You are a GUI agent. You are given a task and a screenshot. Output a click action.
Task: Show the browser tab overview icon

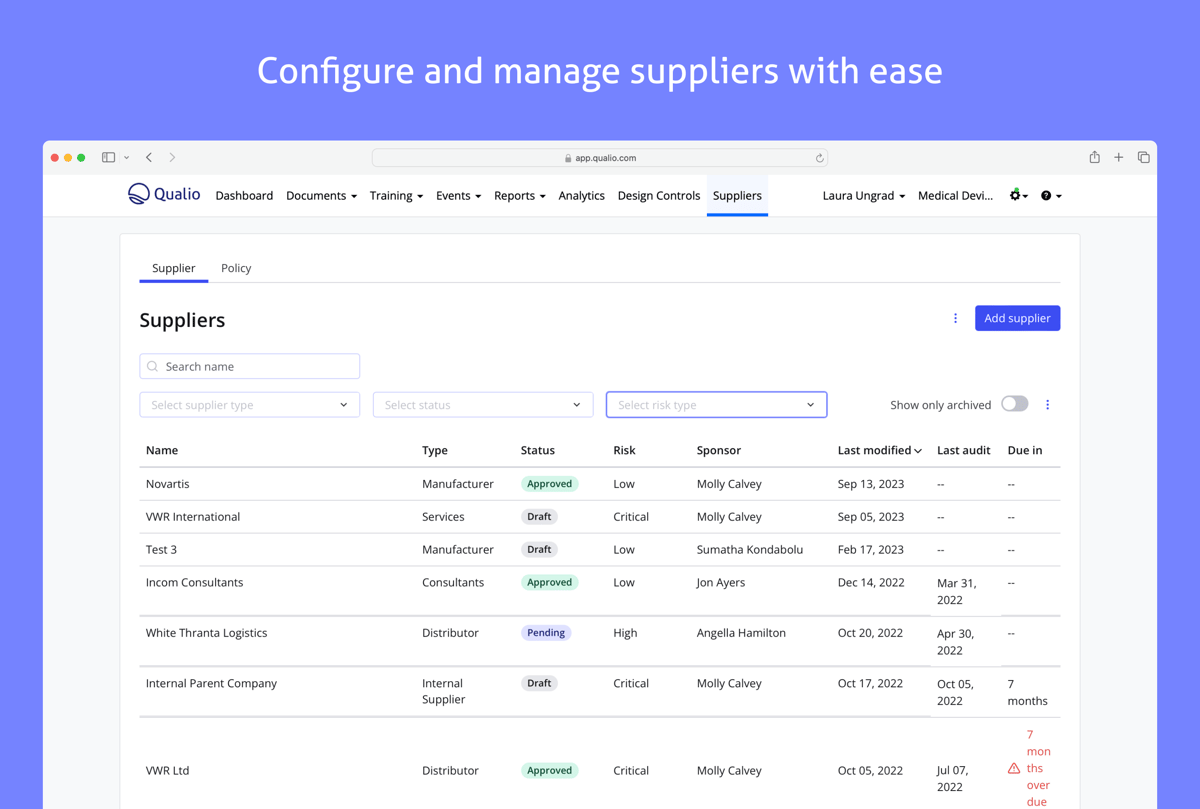pos(1143,157)
